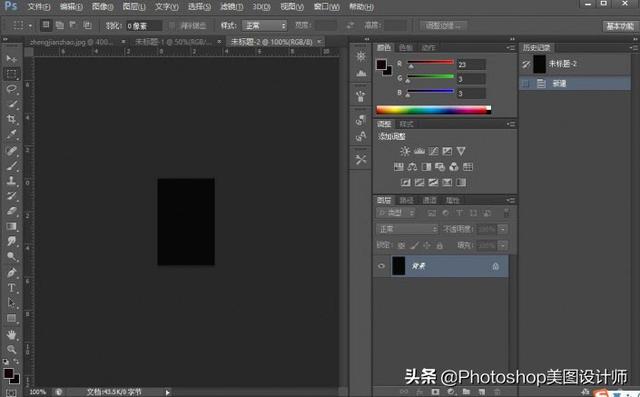This screenshot has height=397, width=640.
Task: Select the Crop tool
Action: pos(11,119)
